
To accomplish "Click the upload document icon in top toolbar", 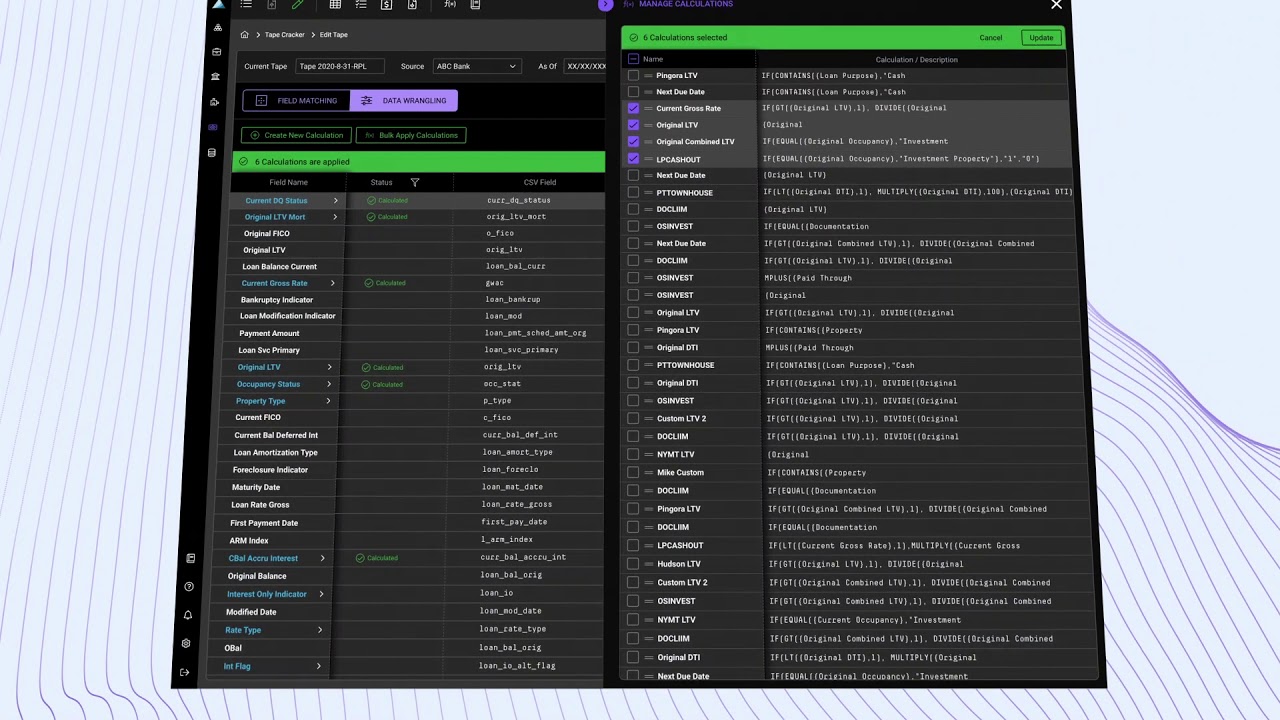I will click(x=271, y=5).
